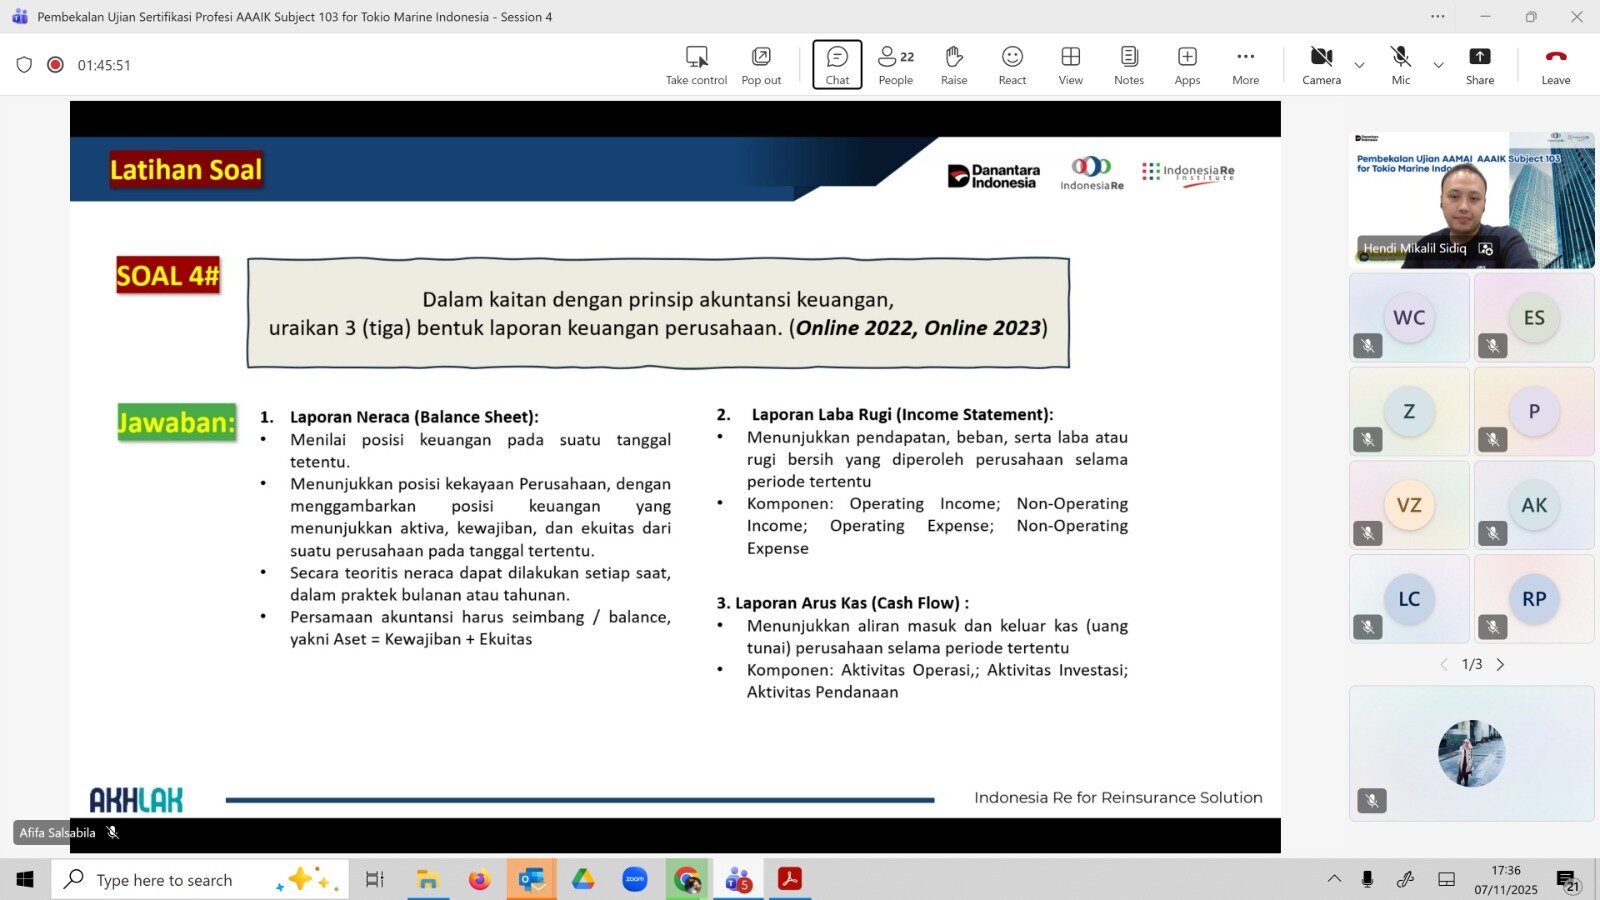Show the People participants list

(x=895, y=65)
